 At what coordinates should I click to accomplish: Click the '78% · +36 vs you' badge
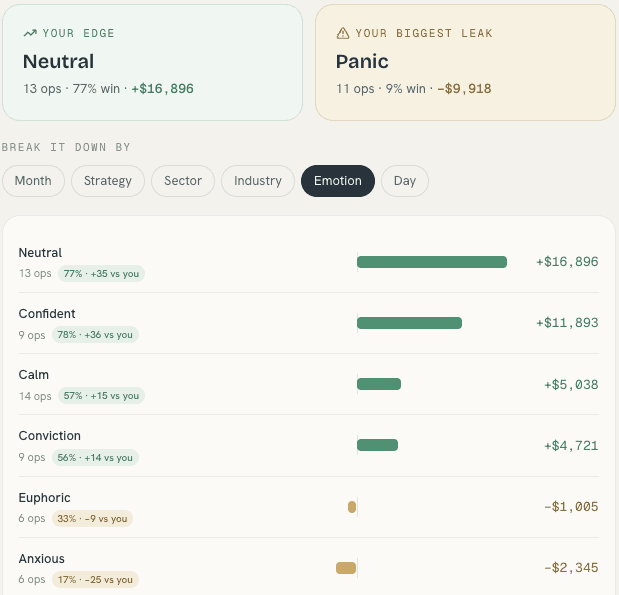click(x=95, y=335)
